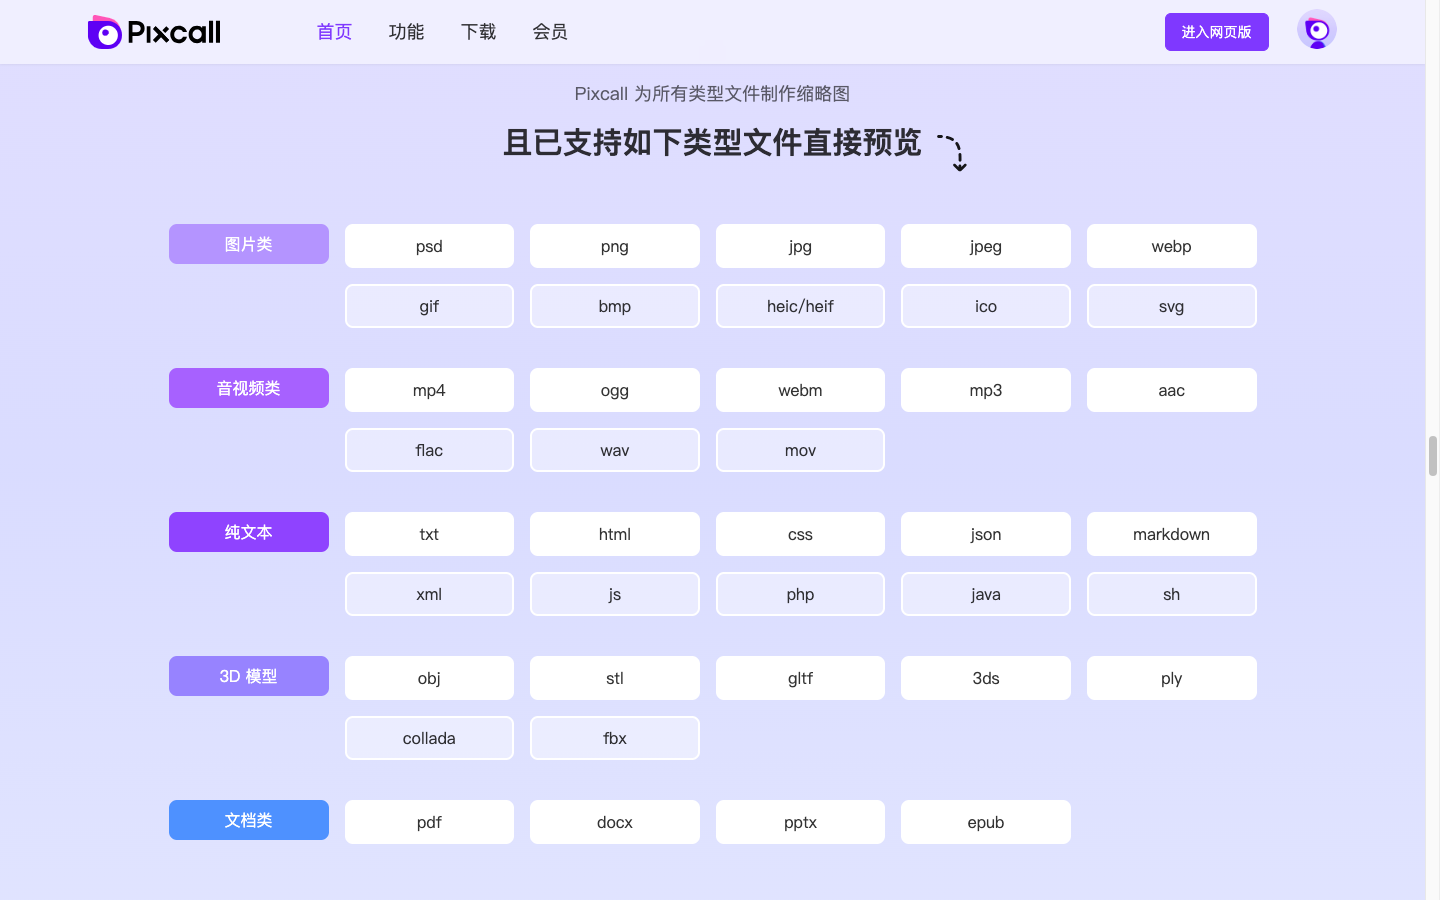This screenshot has width=1440, height=900.
Task: Click the 进入网页版 button
Action: [x=1217, y=31]
